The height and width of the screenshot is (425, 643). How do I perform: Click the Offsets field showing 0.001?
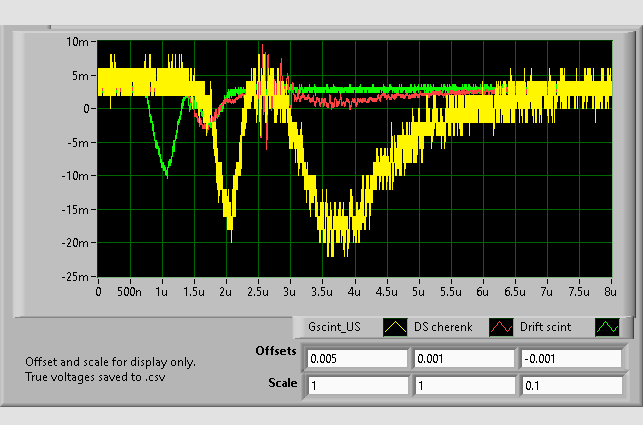point(463,358)
